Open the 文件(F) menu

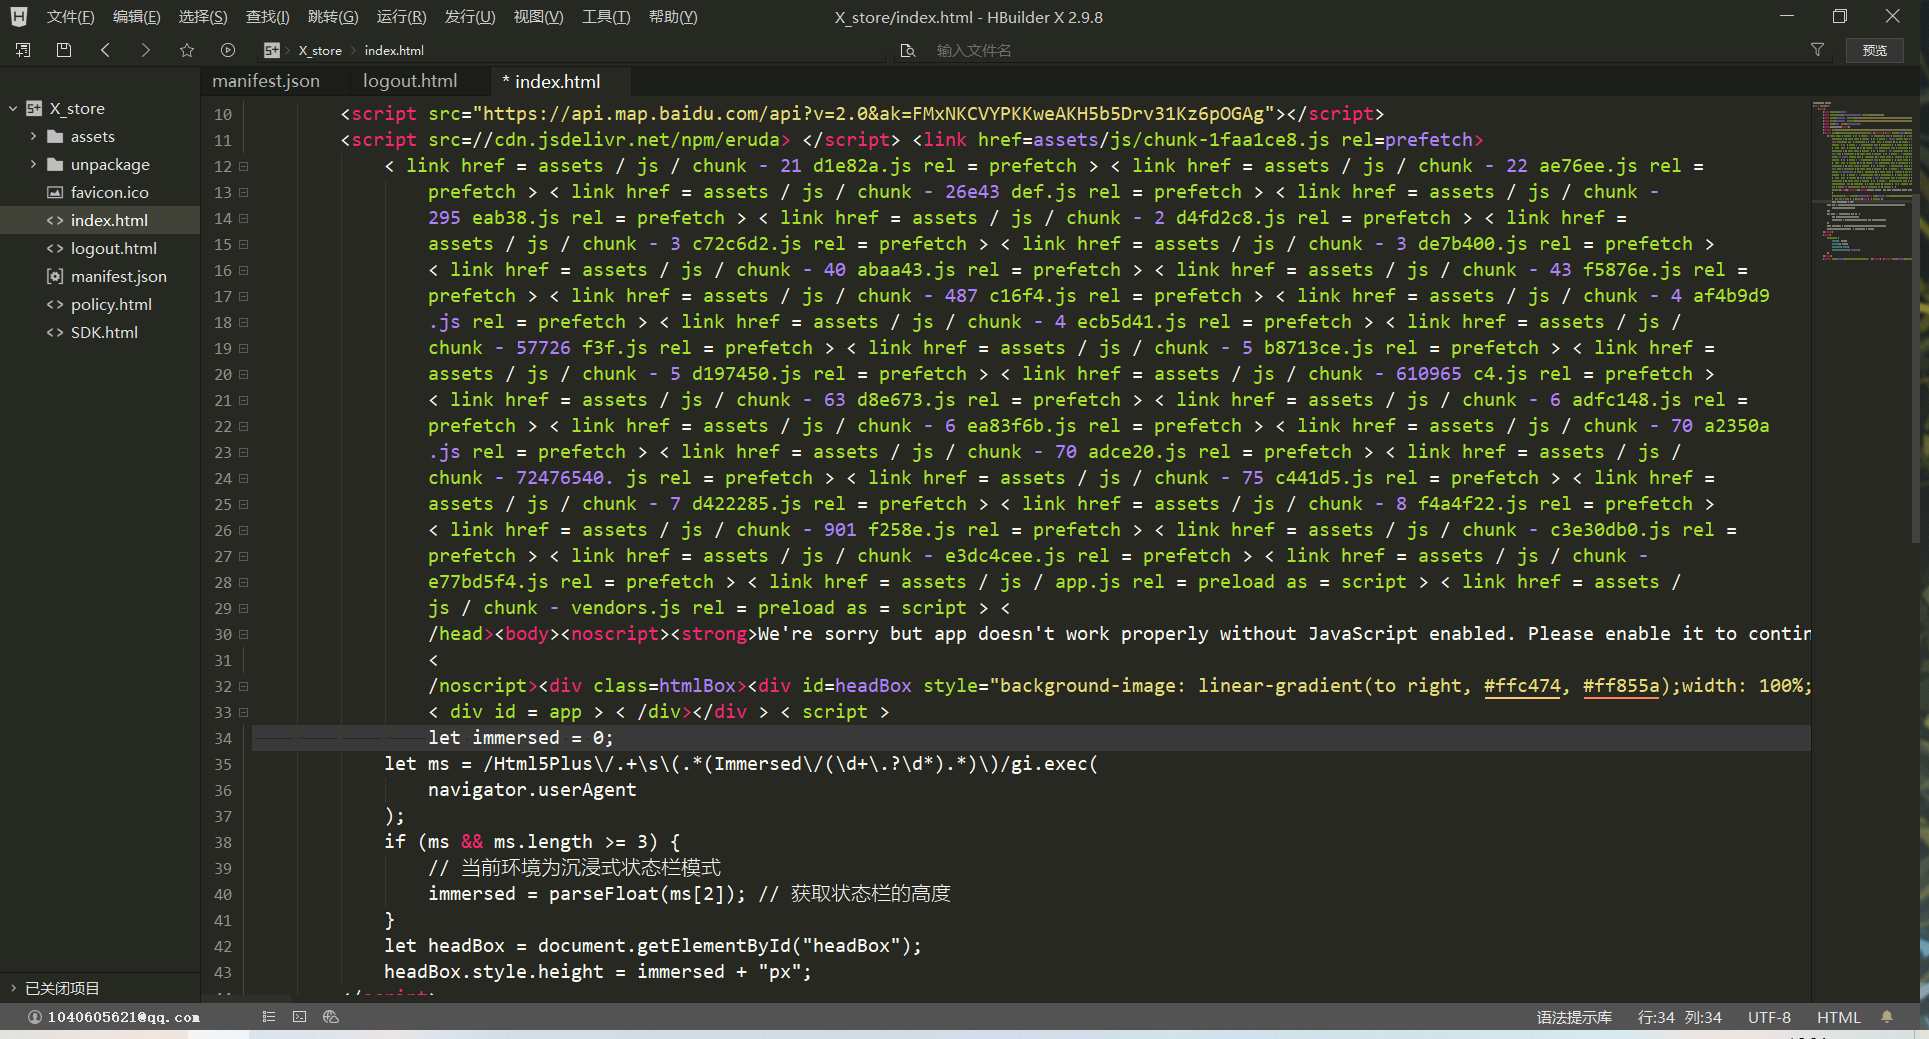[x=70, y=17]
